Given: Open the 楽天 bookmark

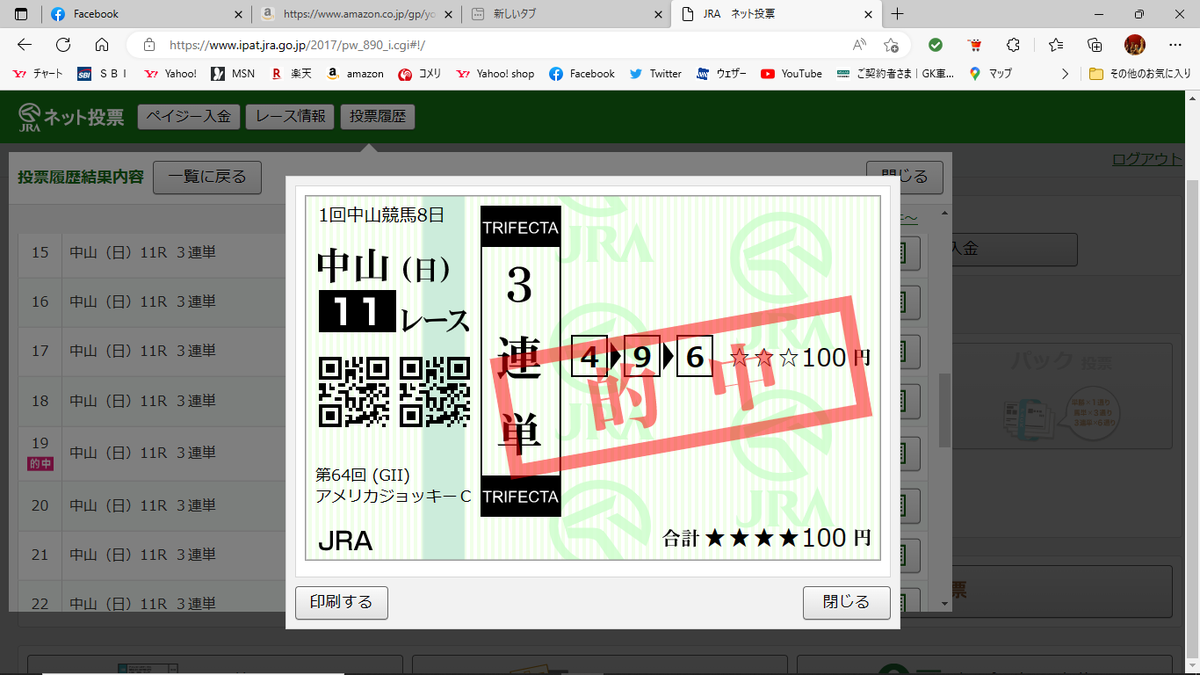Looking at the screenshot, I should click(x=291, y=73).
